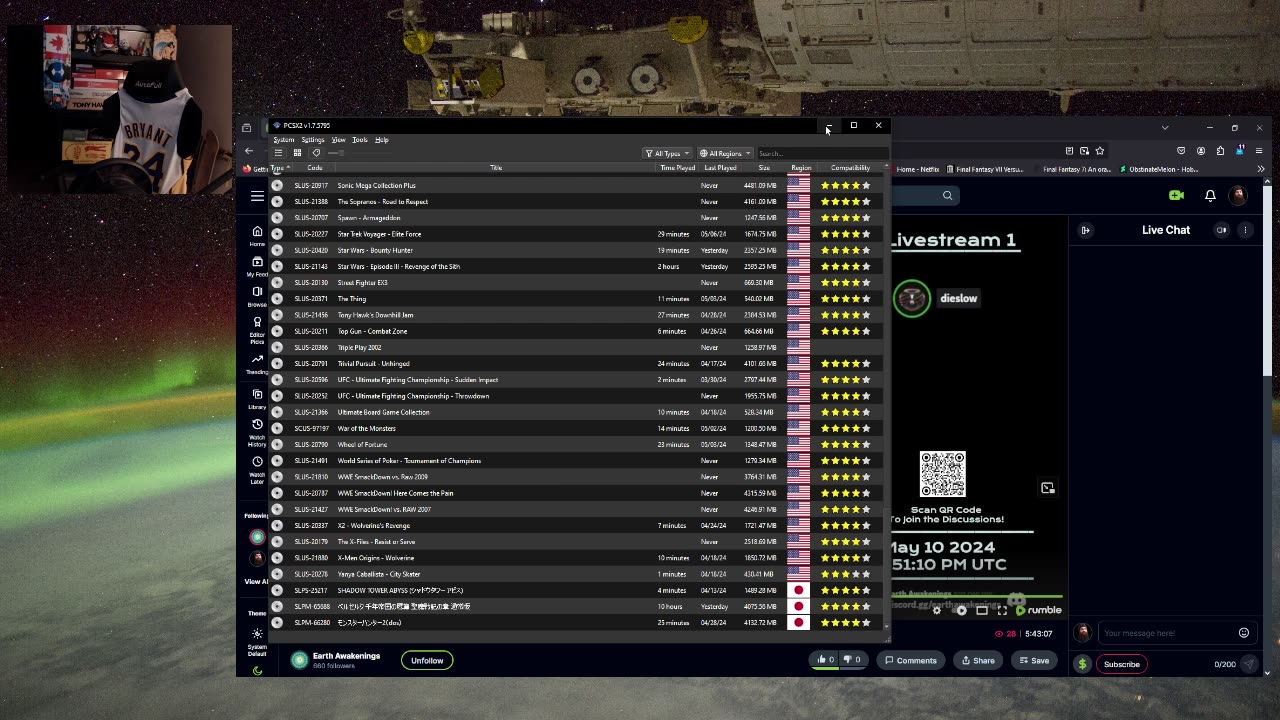This screenshot has width=1280, height=720.
Task: Open the System menu in PCSX2
Action: coord(284,140)
